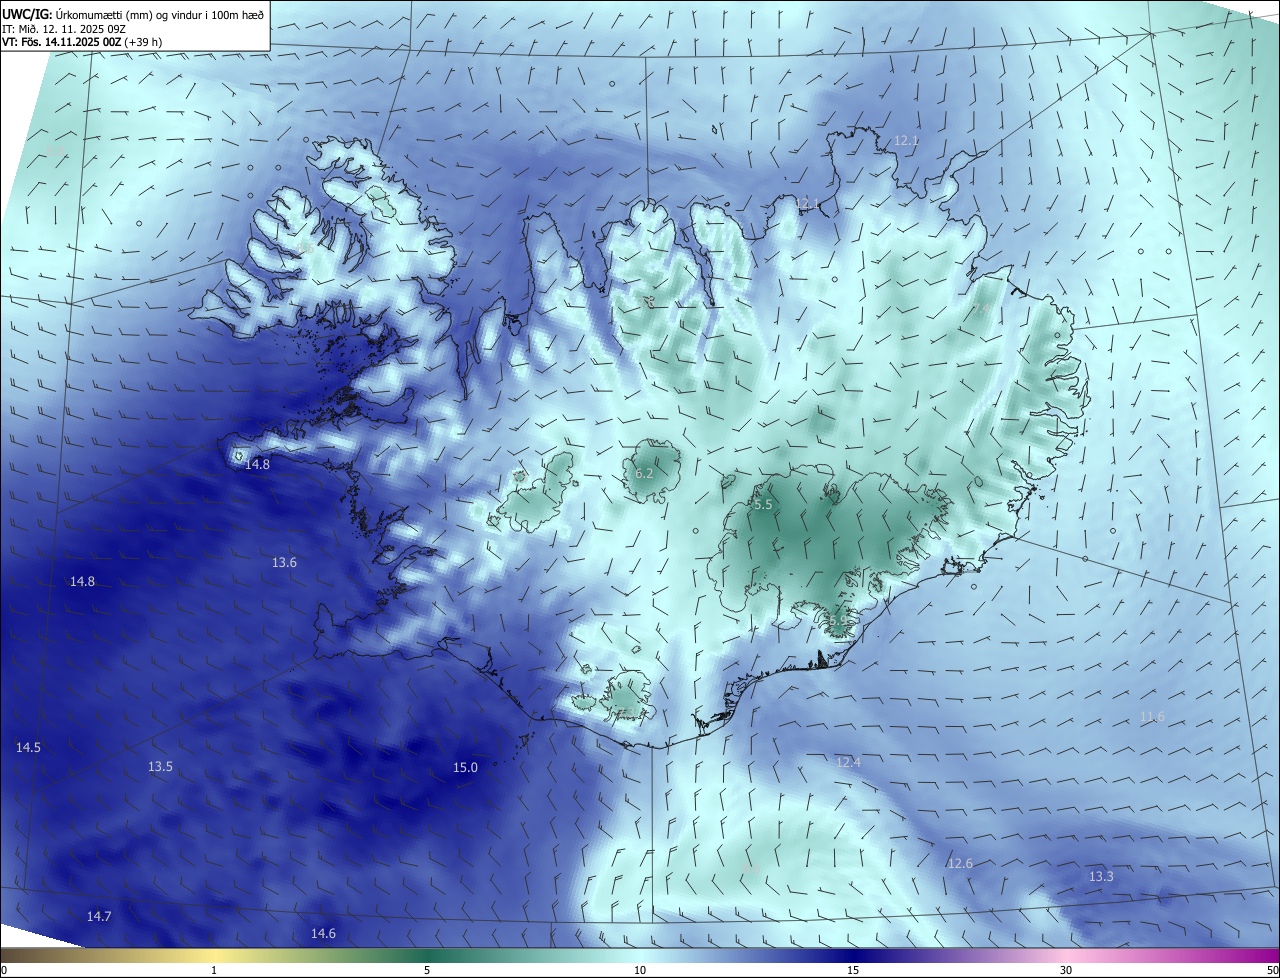Viewport: 1280px width, 978px height.
Task: Click the 6.2 value label on Hofsjökull glacier
Action: (644, 474)
